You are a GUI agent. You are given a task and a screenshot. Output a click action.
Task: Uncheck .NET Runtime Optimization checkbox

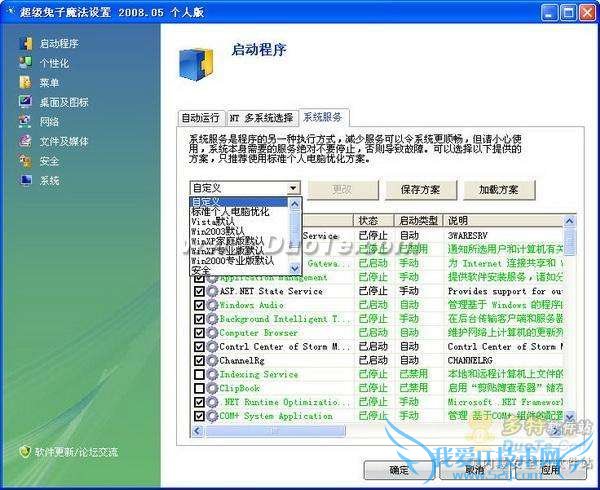coord(199,402)
